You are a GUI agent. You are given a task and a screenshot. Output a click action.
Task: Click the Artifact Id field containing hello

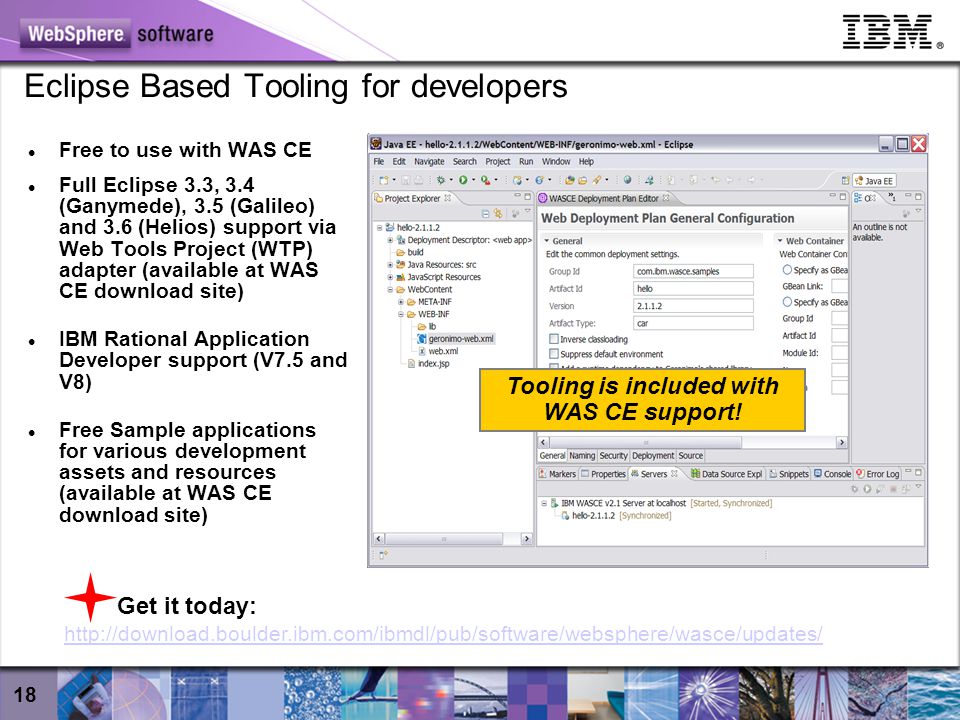[693, 288]
